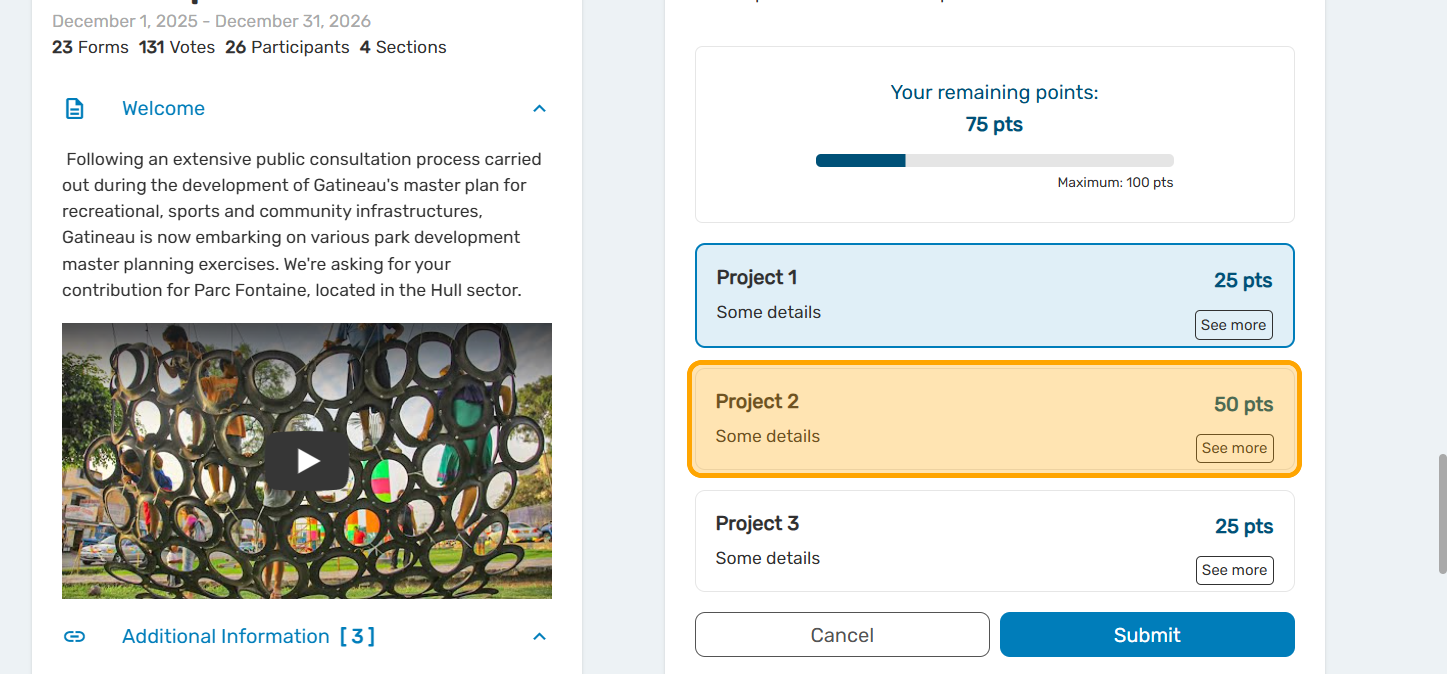Image resolution: width=1447 pixels, height=674 pixels.
Task: Collapse the Additional Information chevron
Action: [x=539, y=637]
